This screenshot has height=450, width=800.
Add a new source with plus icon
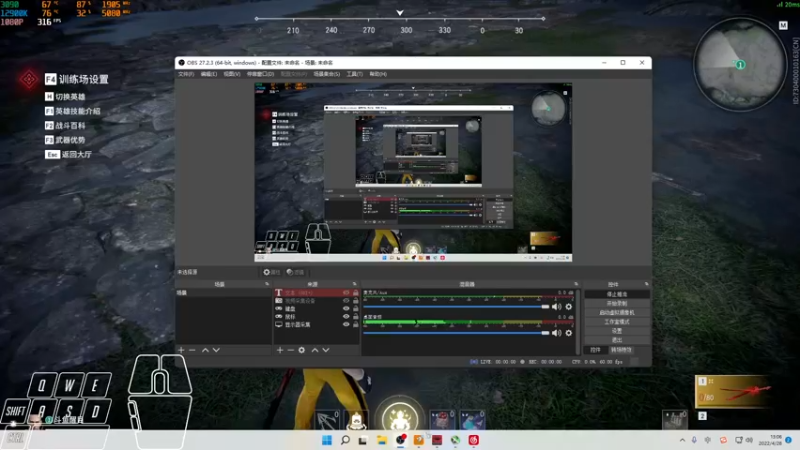[280, 350]
